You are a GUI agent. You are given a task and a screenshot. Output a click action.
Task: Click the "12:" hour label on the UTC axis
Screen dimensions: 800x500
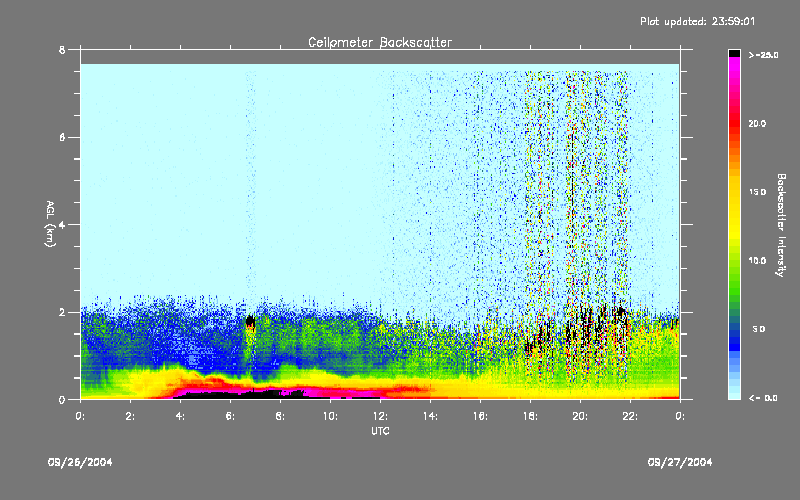(380, 416)
